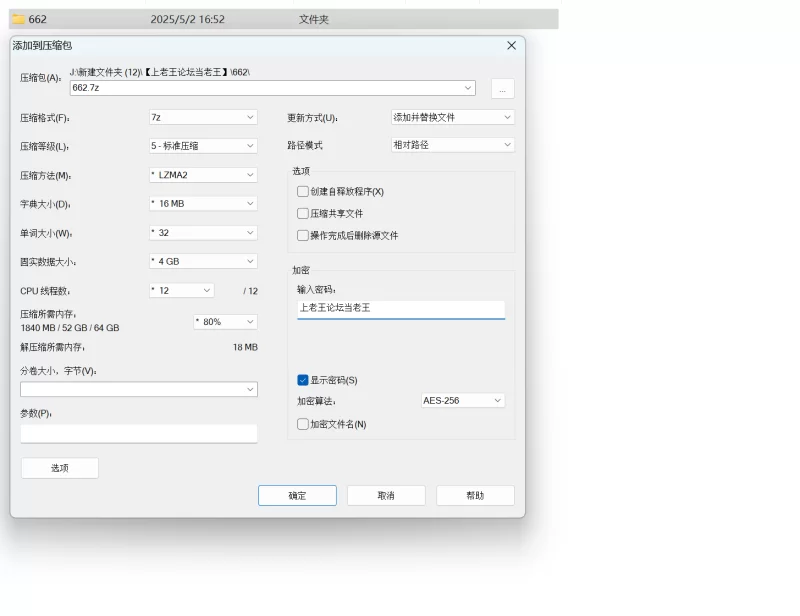Open the memory usage 80% dropdown

coord(225,322)
